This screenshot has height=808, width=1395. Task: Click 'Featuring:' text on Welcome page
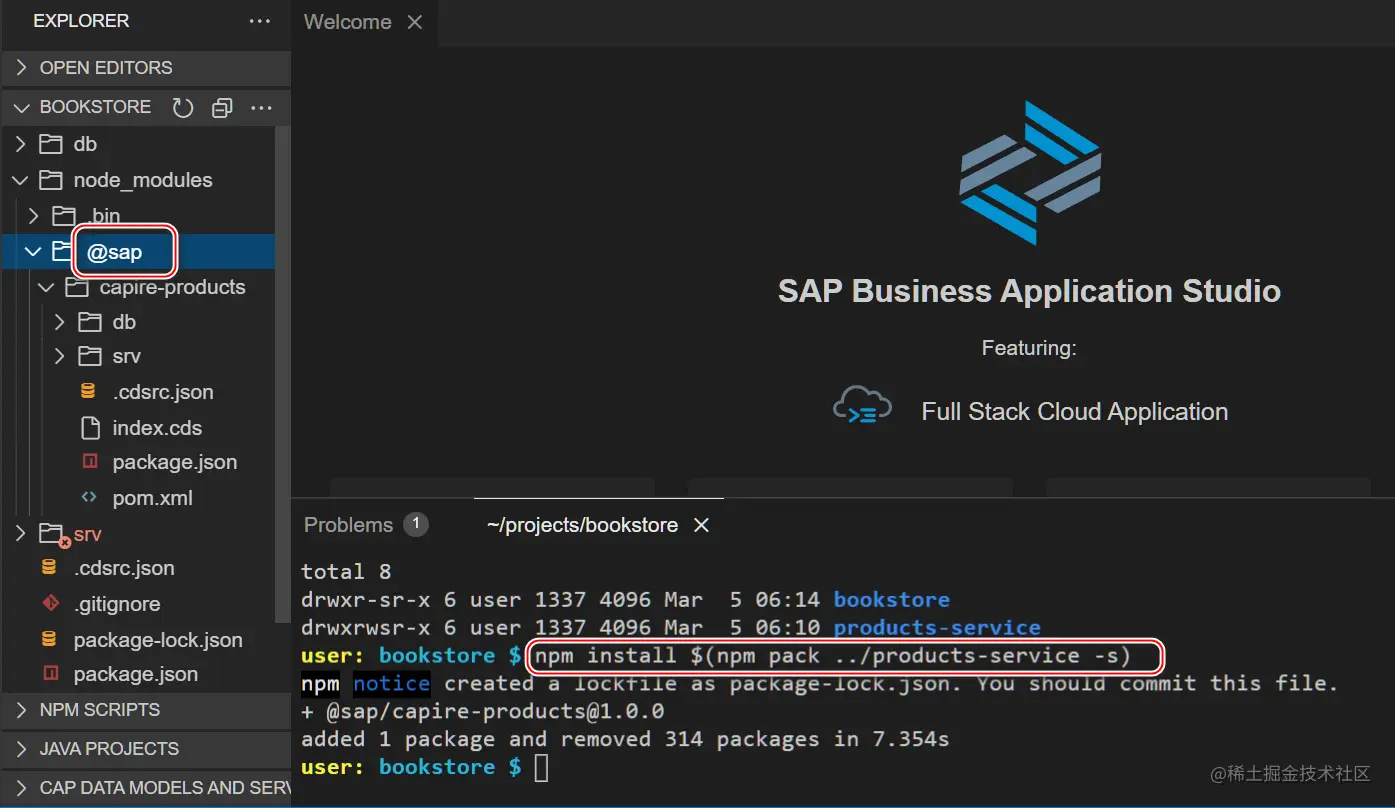[1029, 348]
